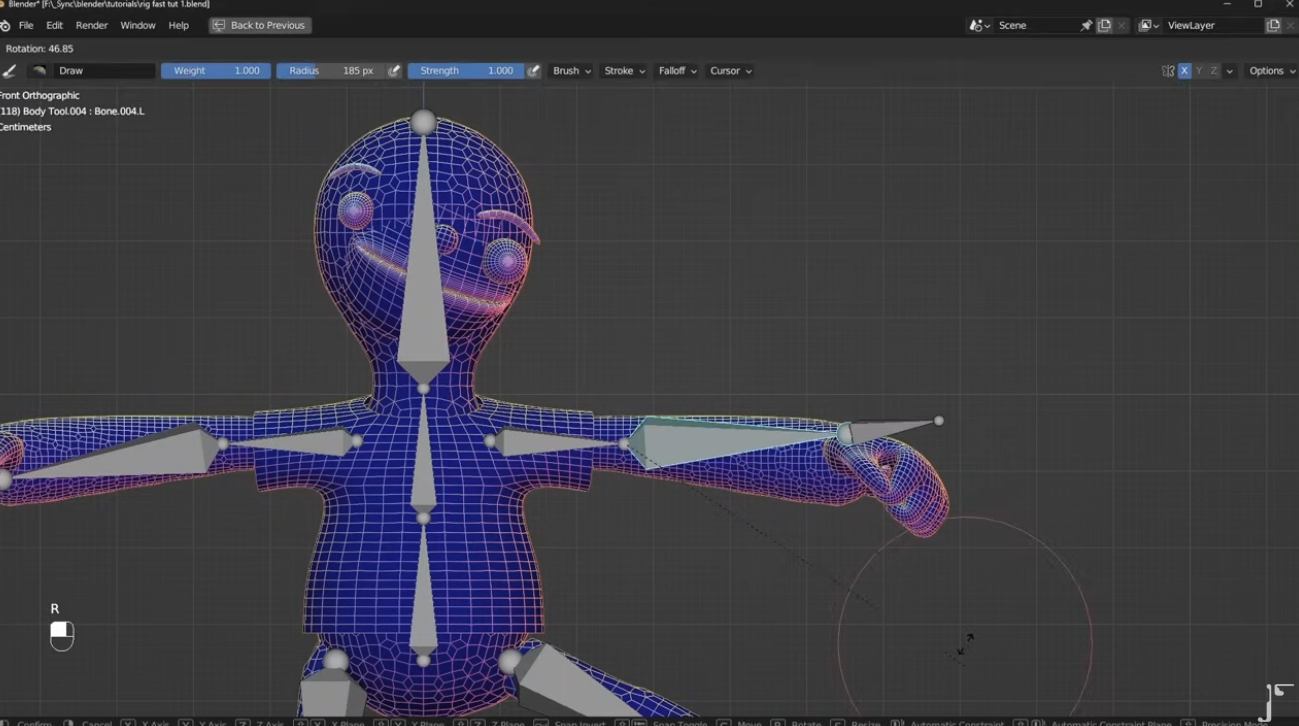
Task: Click the mirror symmetry butterfly icon
Action: pyautogui.click(x=1167, y=71)
